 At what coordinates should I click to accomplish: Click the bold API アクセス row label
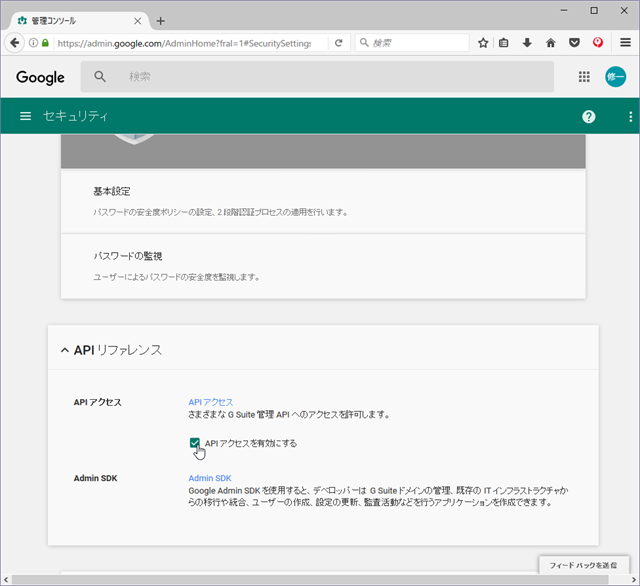(98, 402)
